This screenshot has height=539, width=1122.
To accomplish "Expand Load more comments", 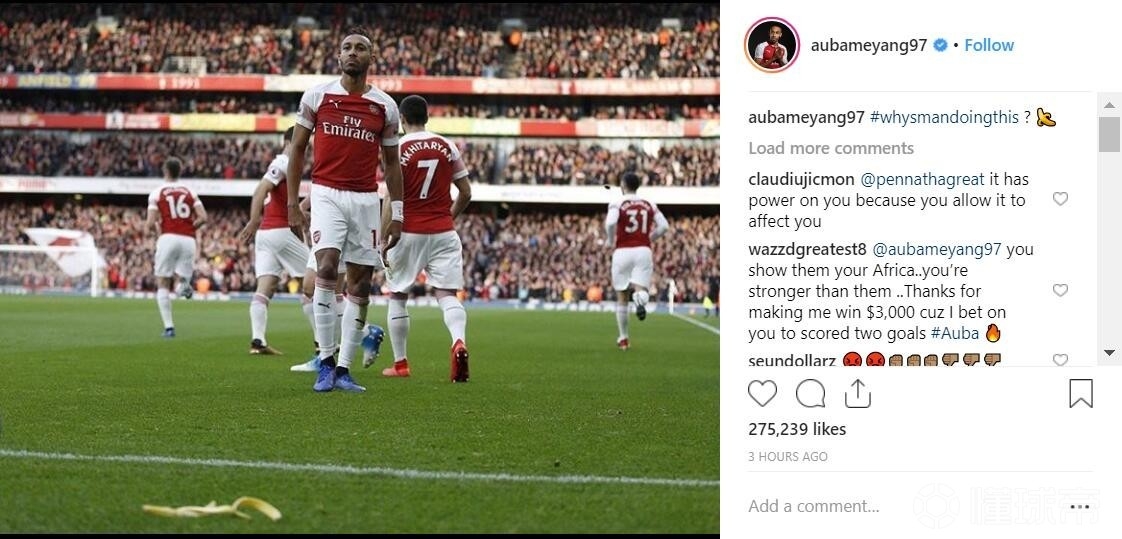I will [831, 148].
